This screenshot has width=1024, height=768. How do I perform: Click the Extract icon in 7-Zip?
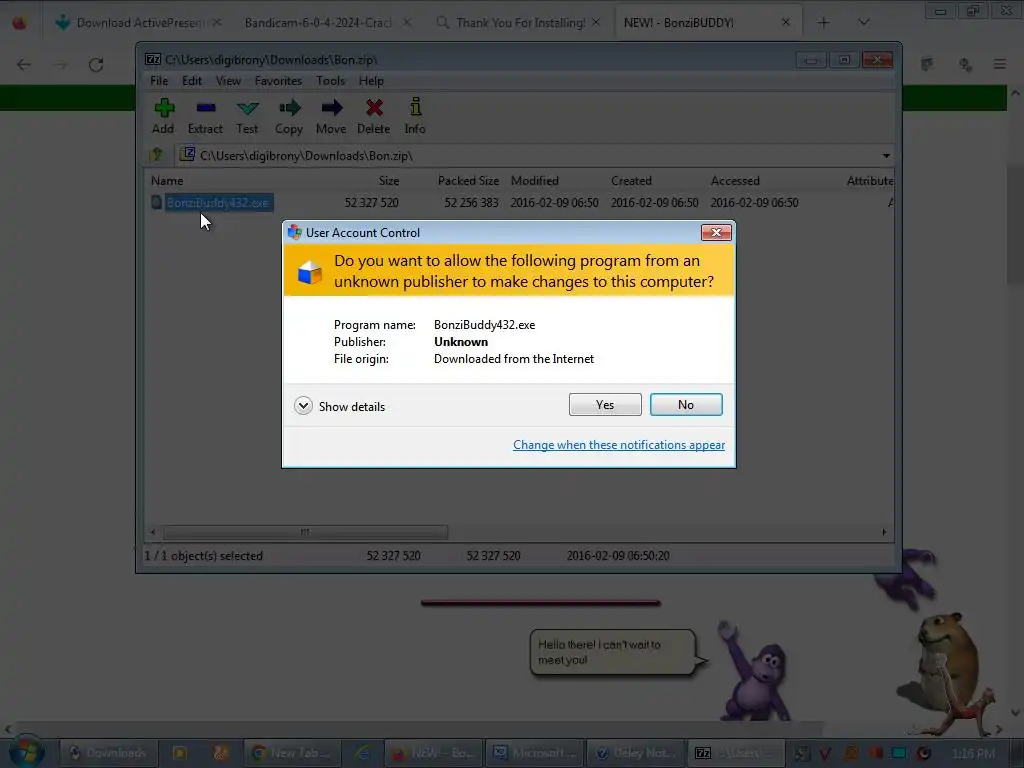(205, 116)
